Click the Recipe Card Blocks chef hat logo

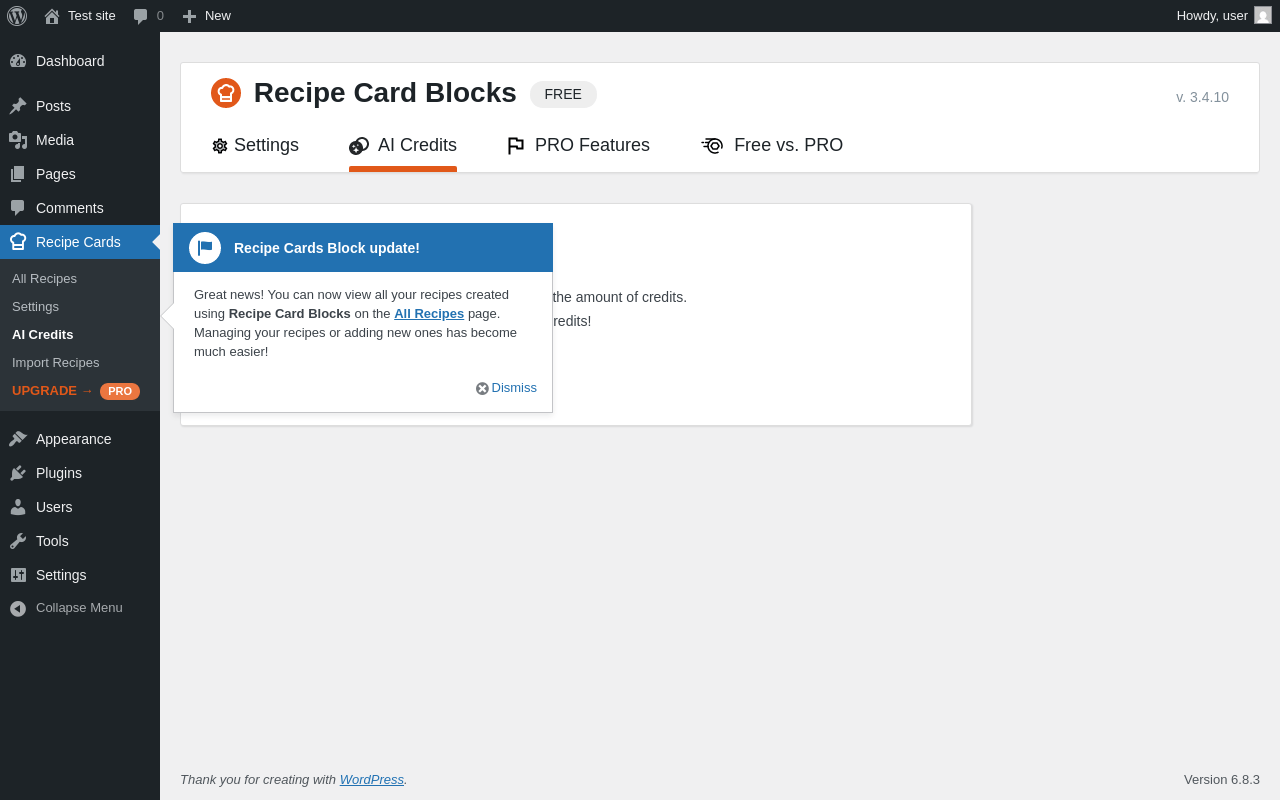(x=226, y=93)
